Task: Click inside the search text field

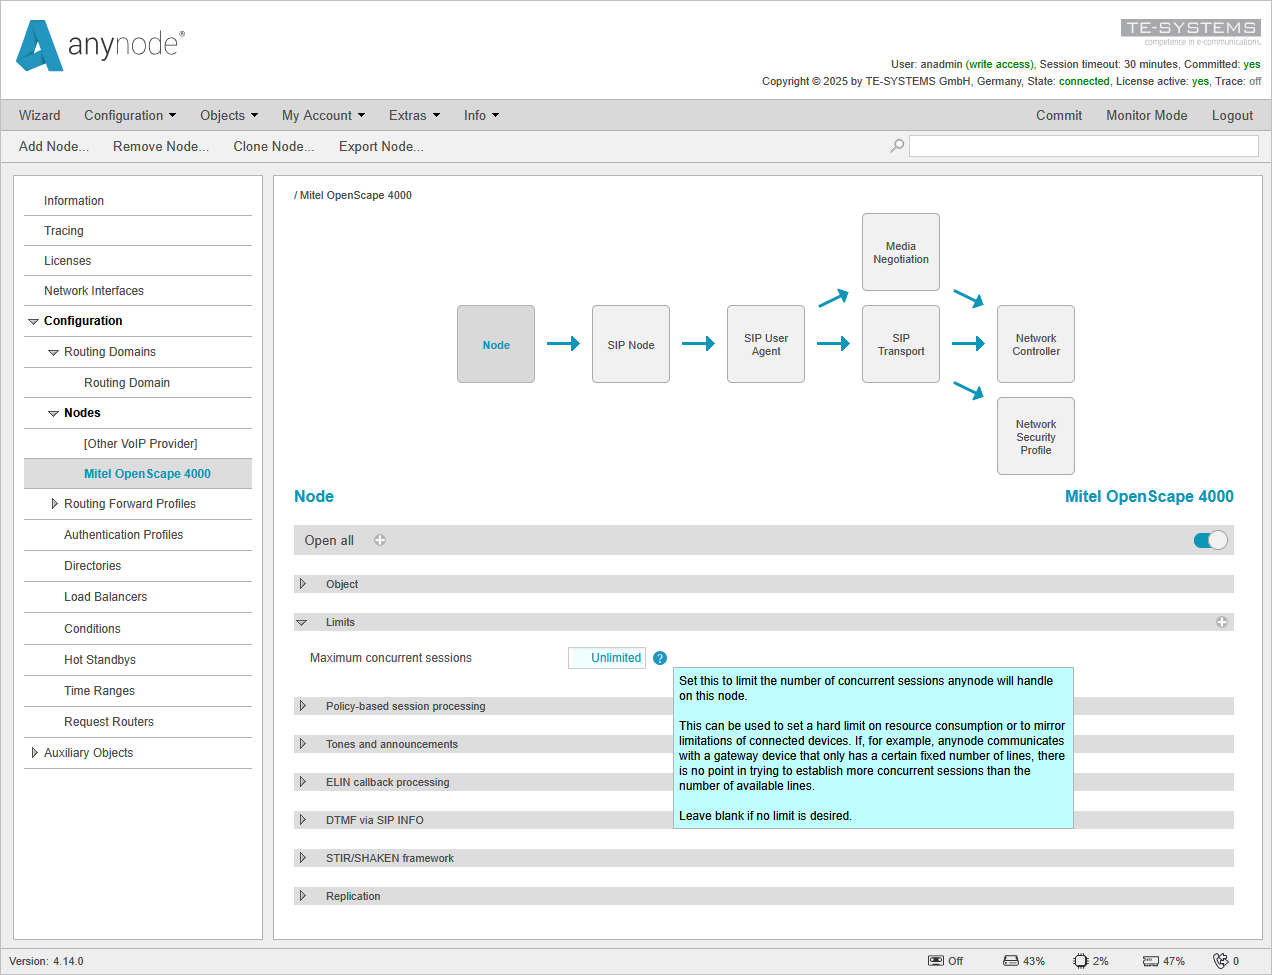Action: [x=1084, y=145]
